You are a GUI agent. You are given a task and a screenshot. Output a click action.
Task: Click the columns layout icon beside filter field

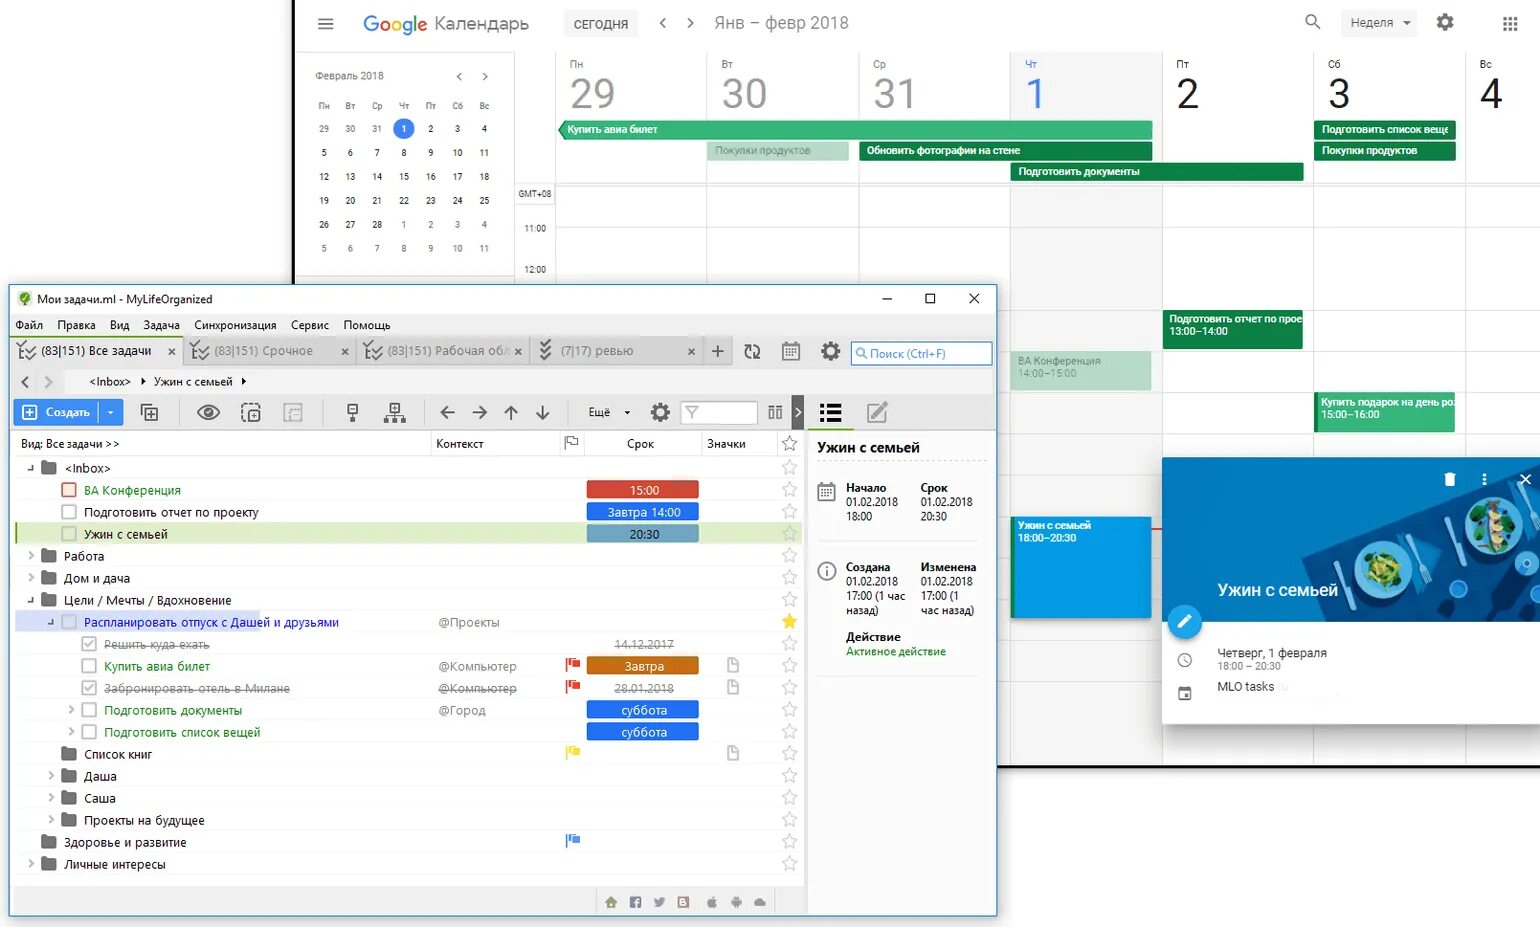[775, 412]
